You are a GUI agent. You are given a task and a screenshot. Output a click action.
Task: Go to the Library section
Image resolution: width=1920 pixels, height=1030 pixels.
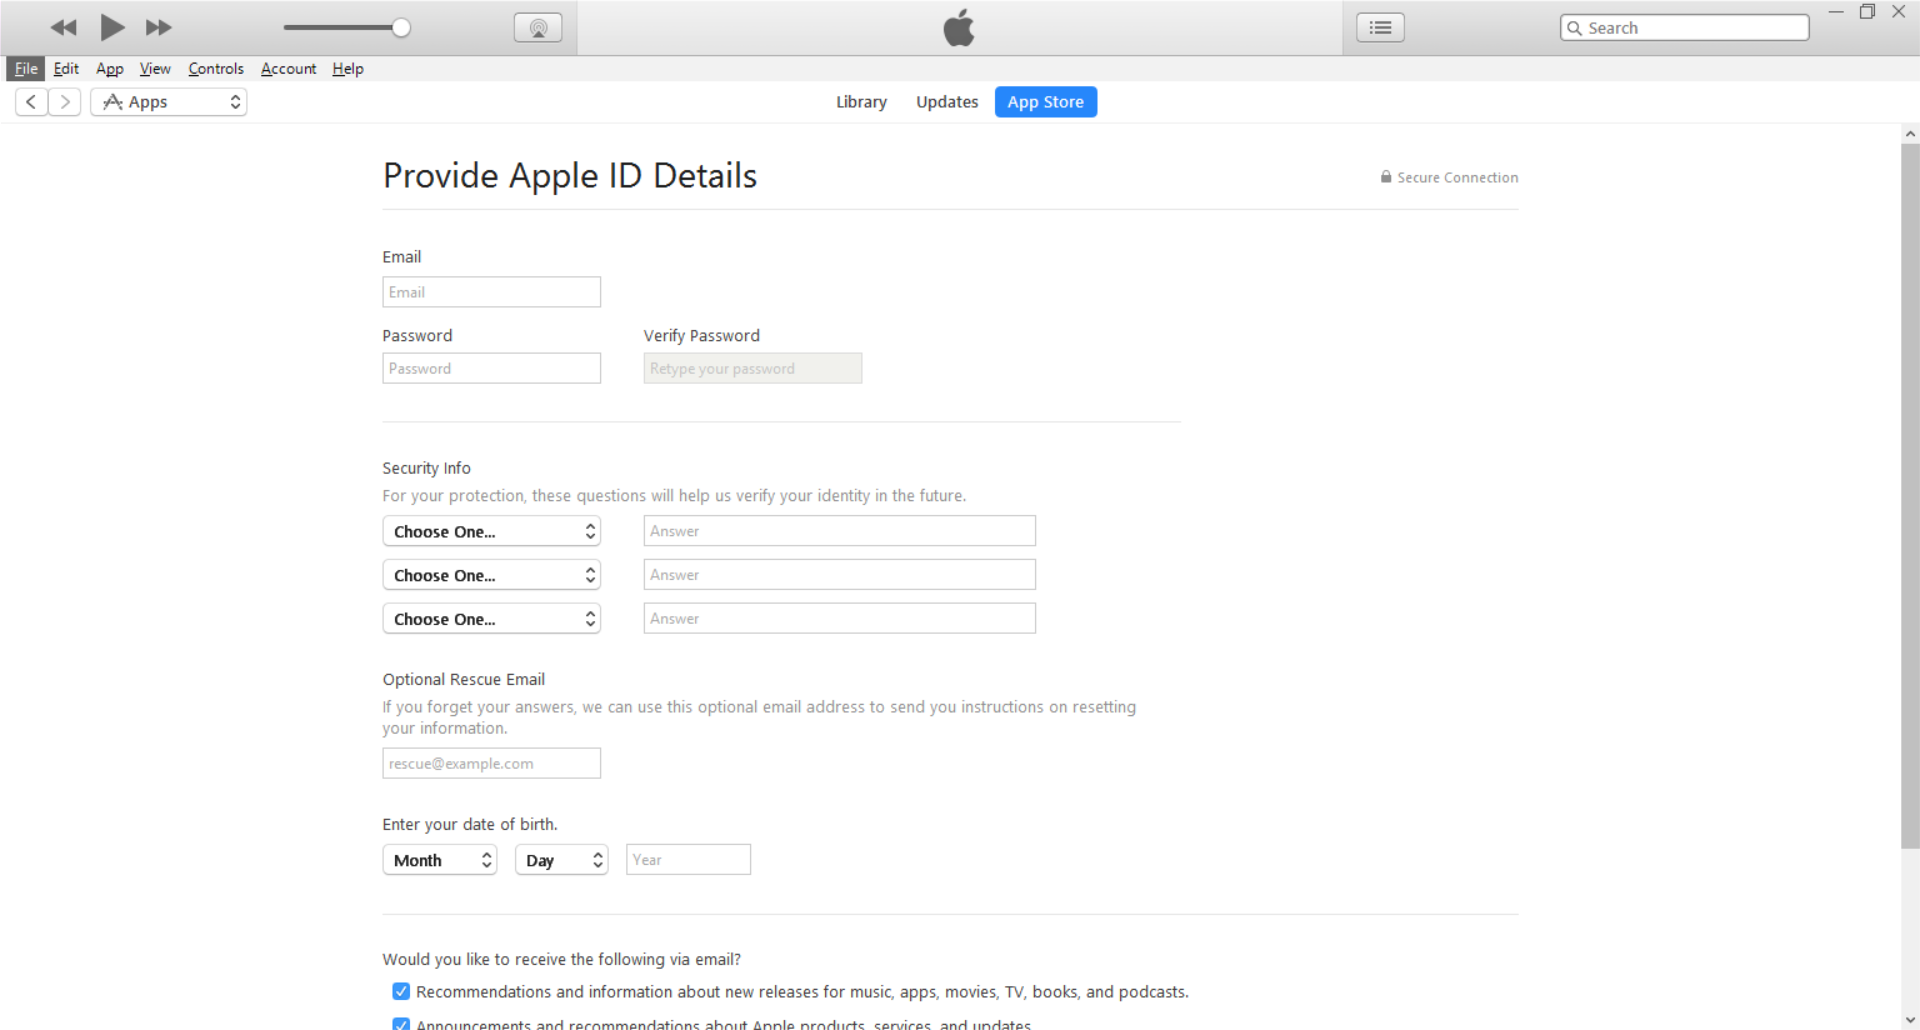[x=861, y=101]
